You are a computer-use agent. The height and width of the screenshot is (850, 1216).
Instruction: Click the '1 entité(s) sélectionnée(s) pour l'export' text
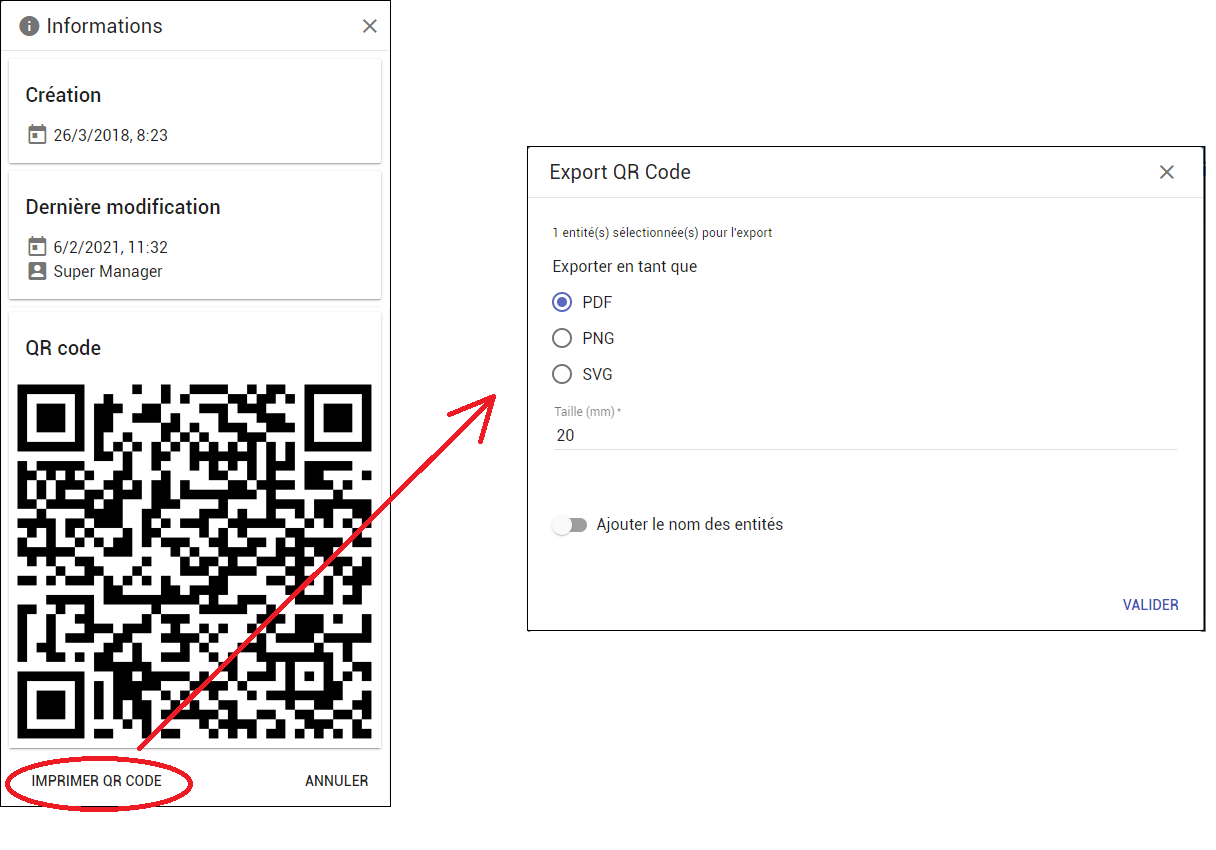tap(662, 233)
